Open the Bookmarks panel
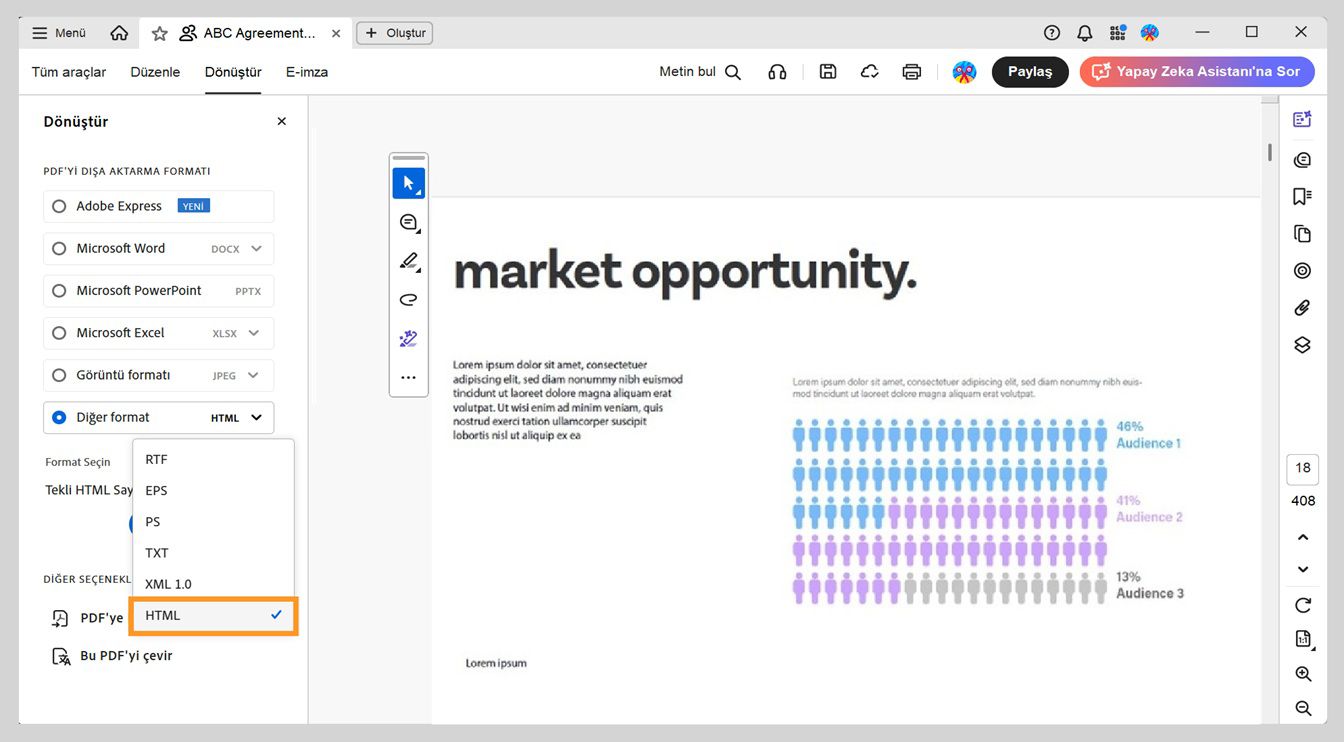 pos(1302,196)
